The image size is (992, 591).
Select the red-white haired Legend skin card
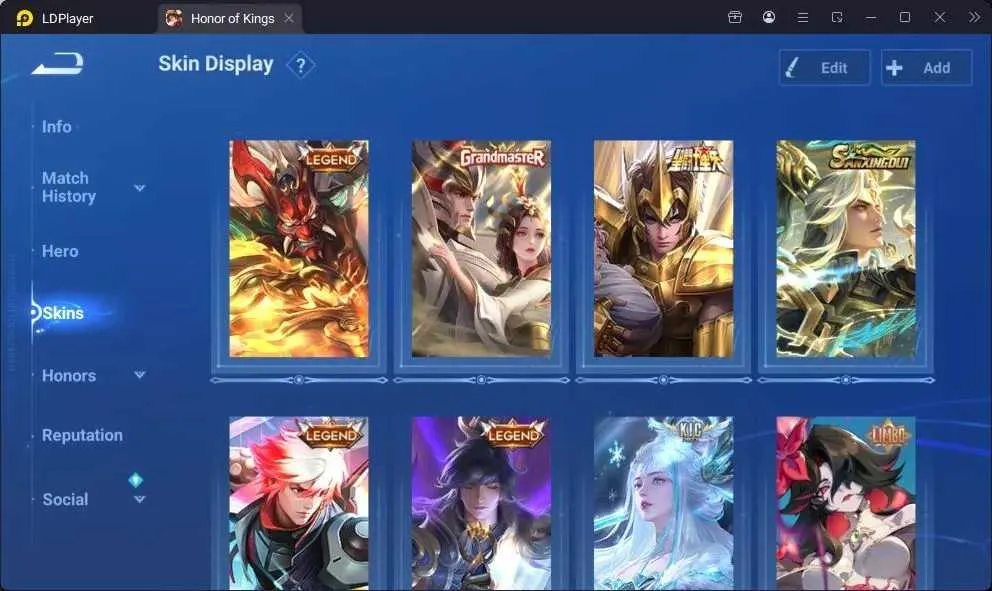[x=299, y=504]
